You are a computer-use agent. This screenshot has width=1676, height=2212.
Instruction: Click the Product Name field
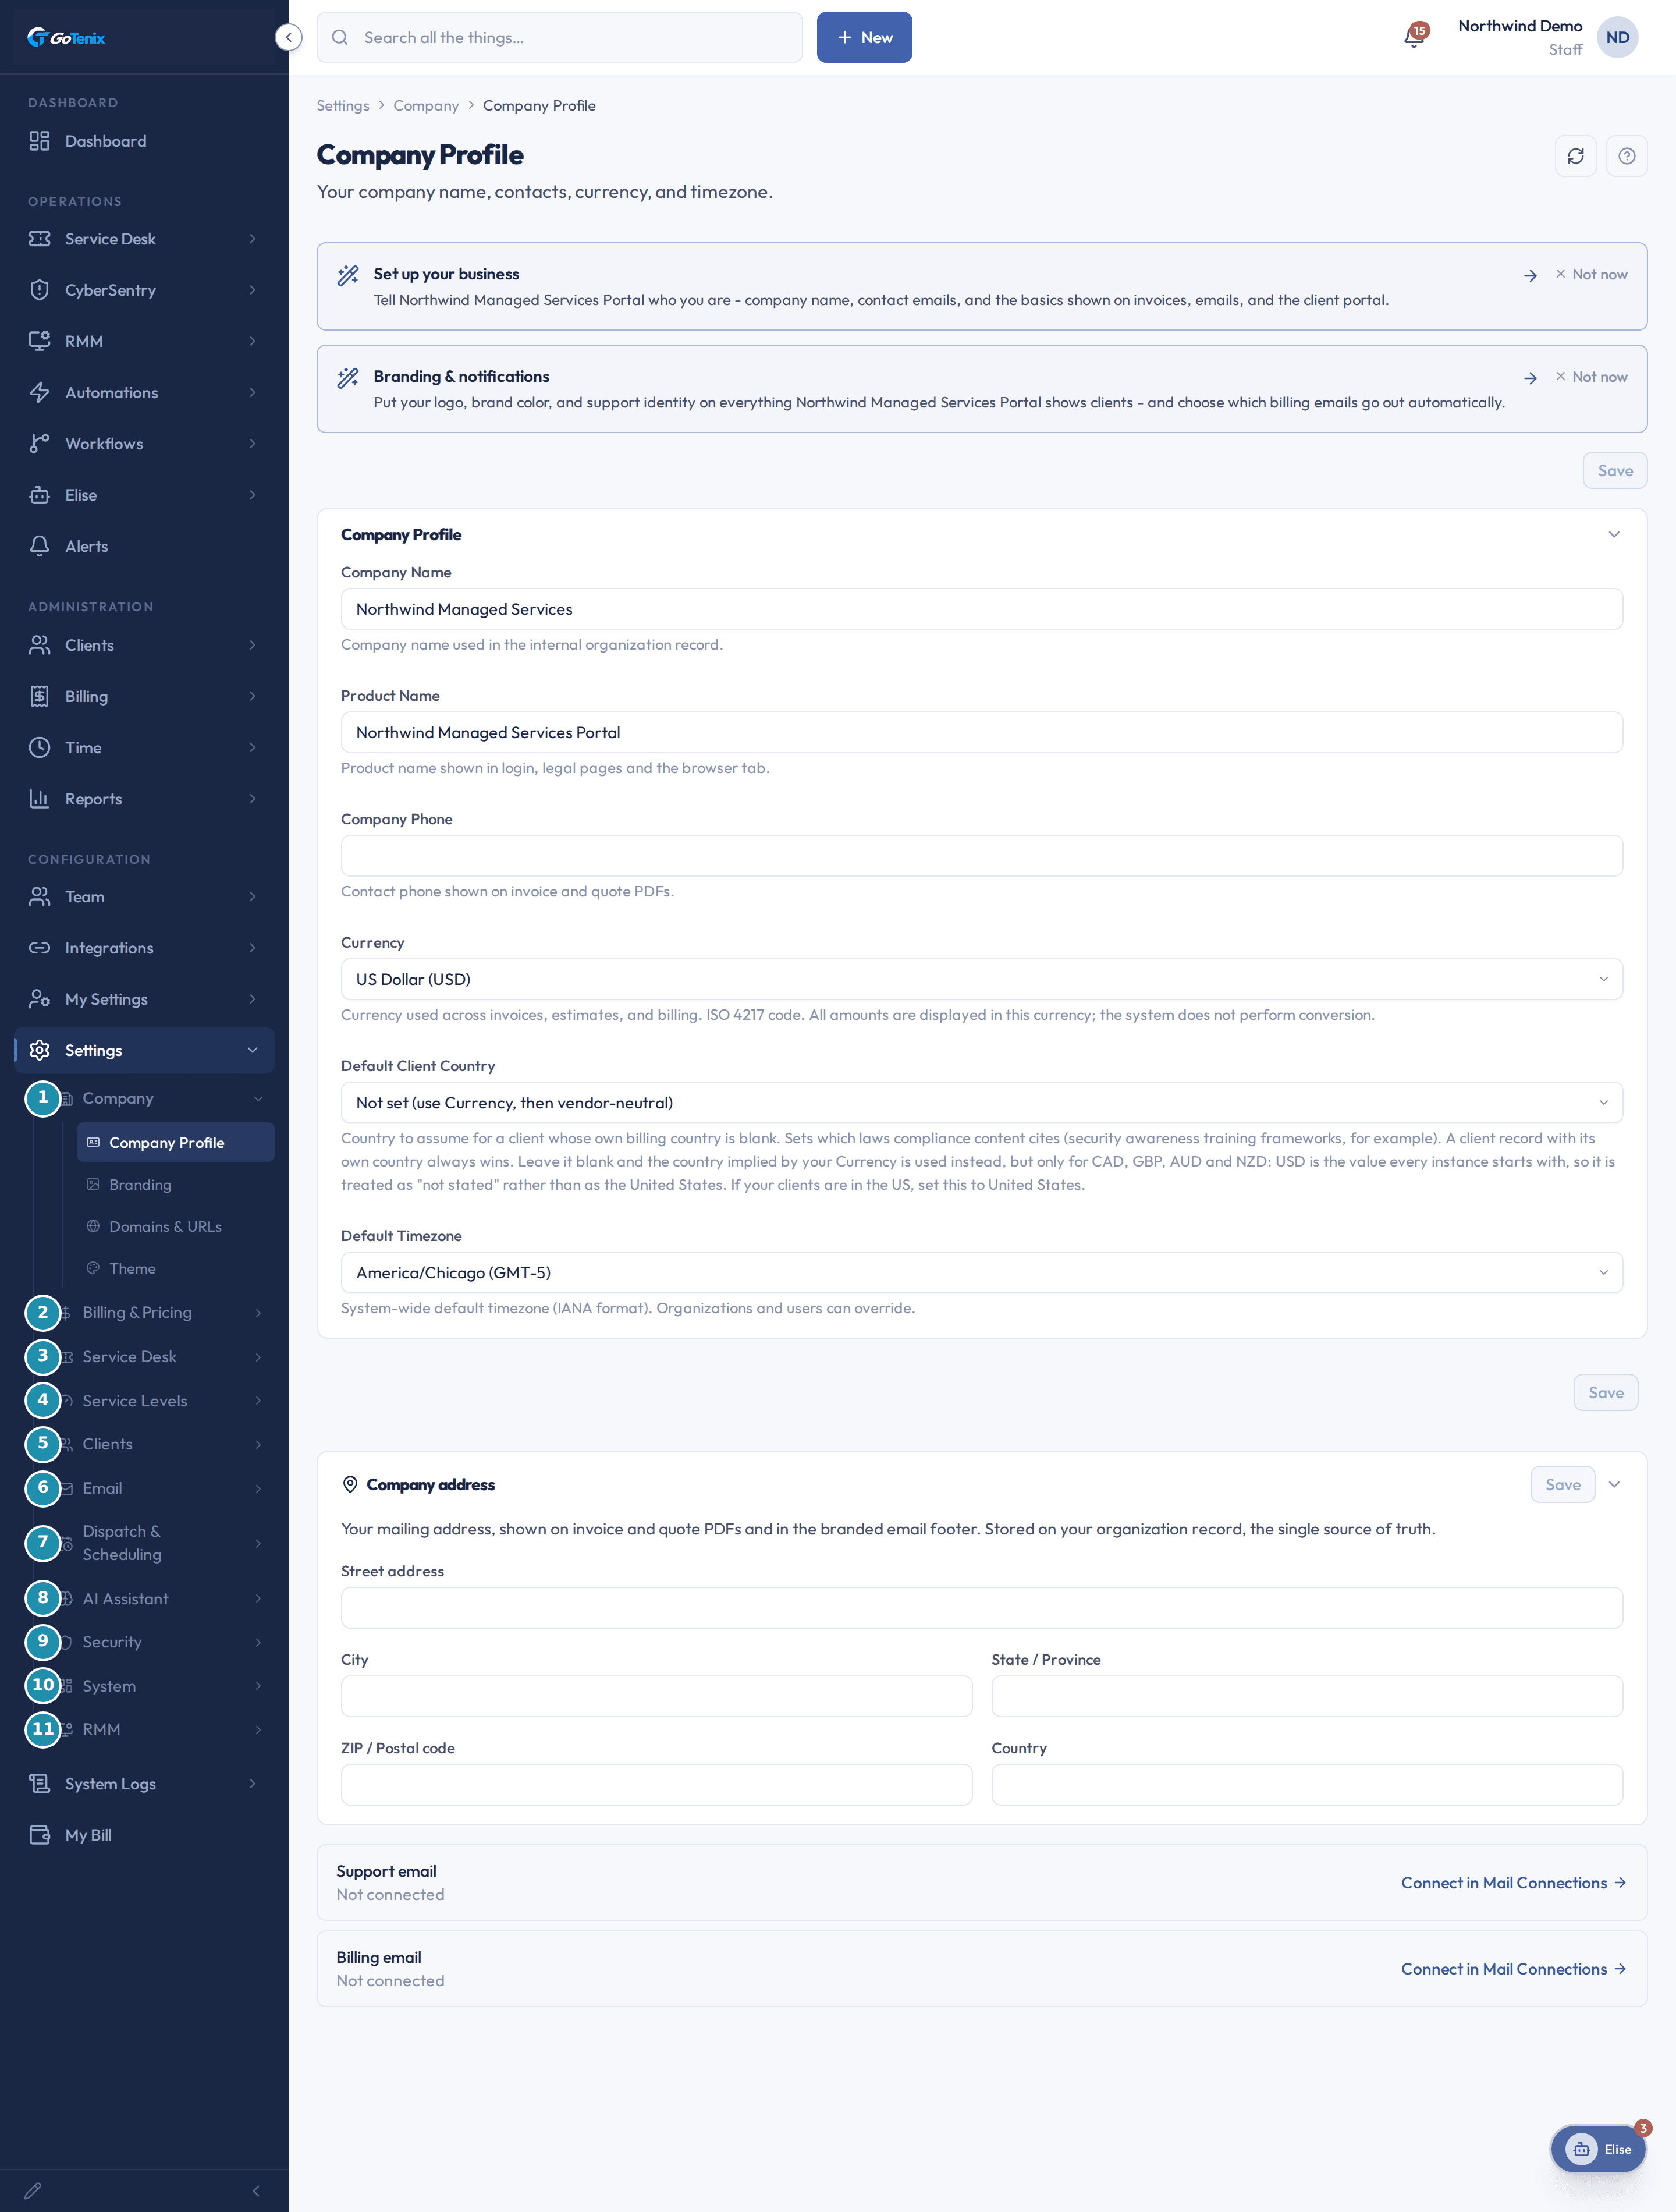(x=981, y=733)
